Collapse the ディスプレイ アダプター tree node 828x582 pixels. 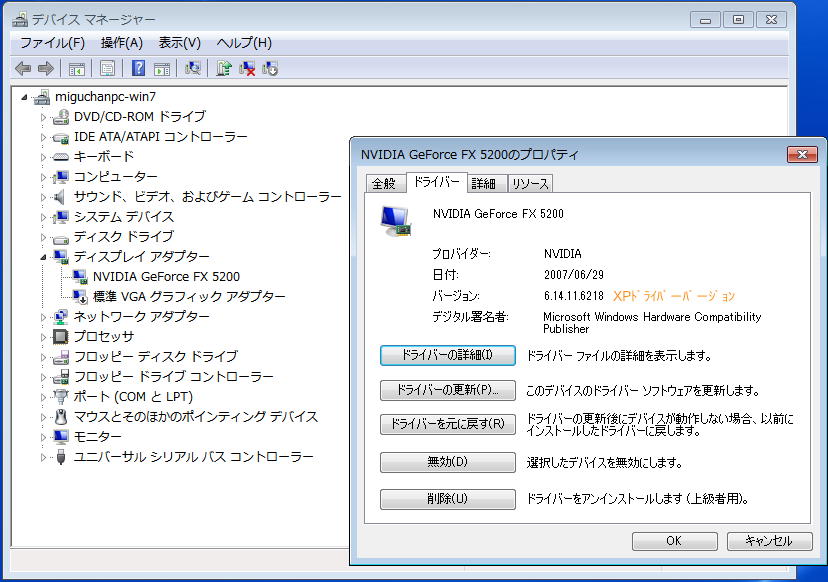43,257
